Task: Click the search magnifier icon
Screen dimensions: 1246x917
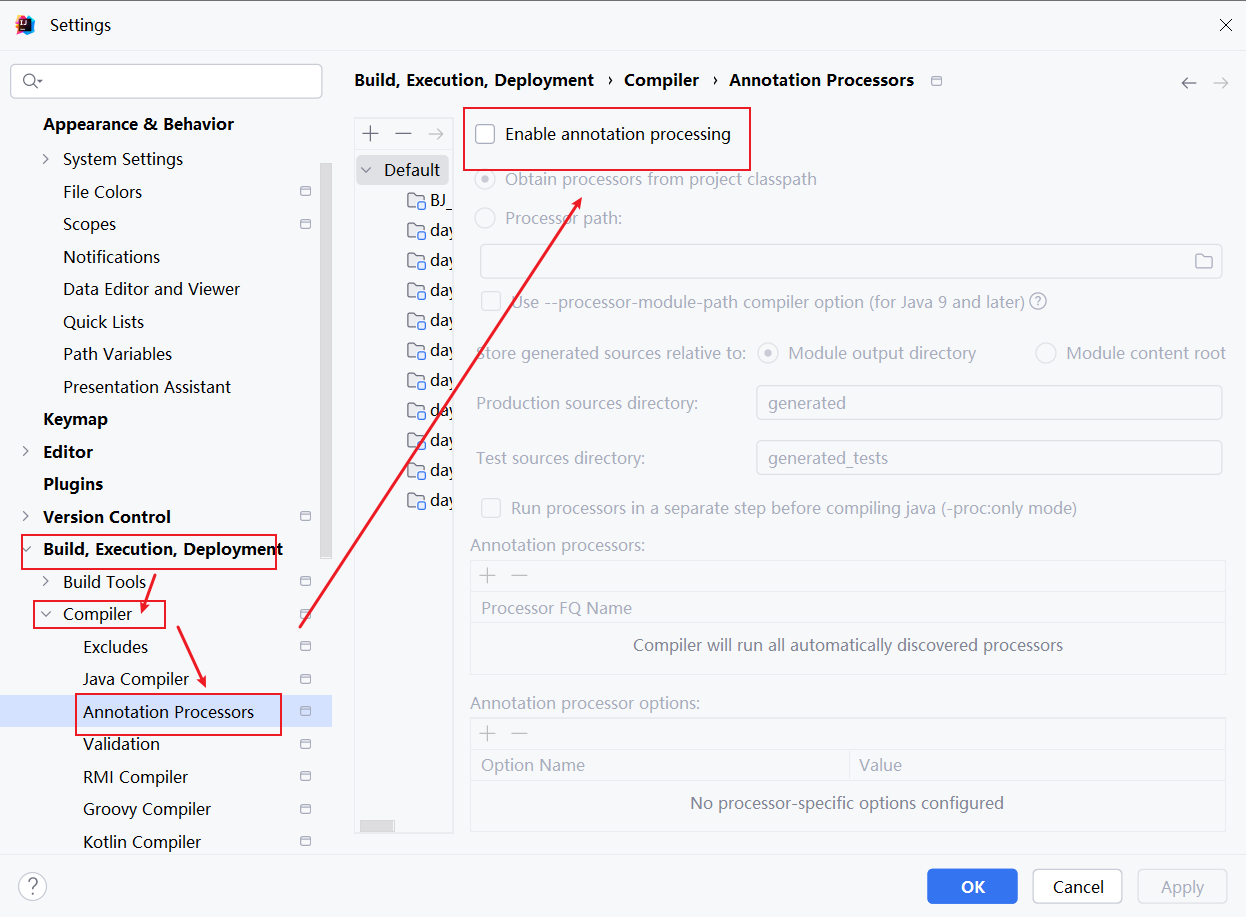Action: [31, 81]
